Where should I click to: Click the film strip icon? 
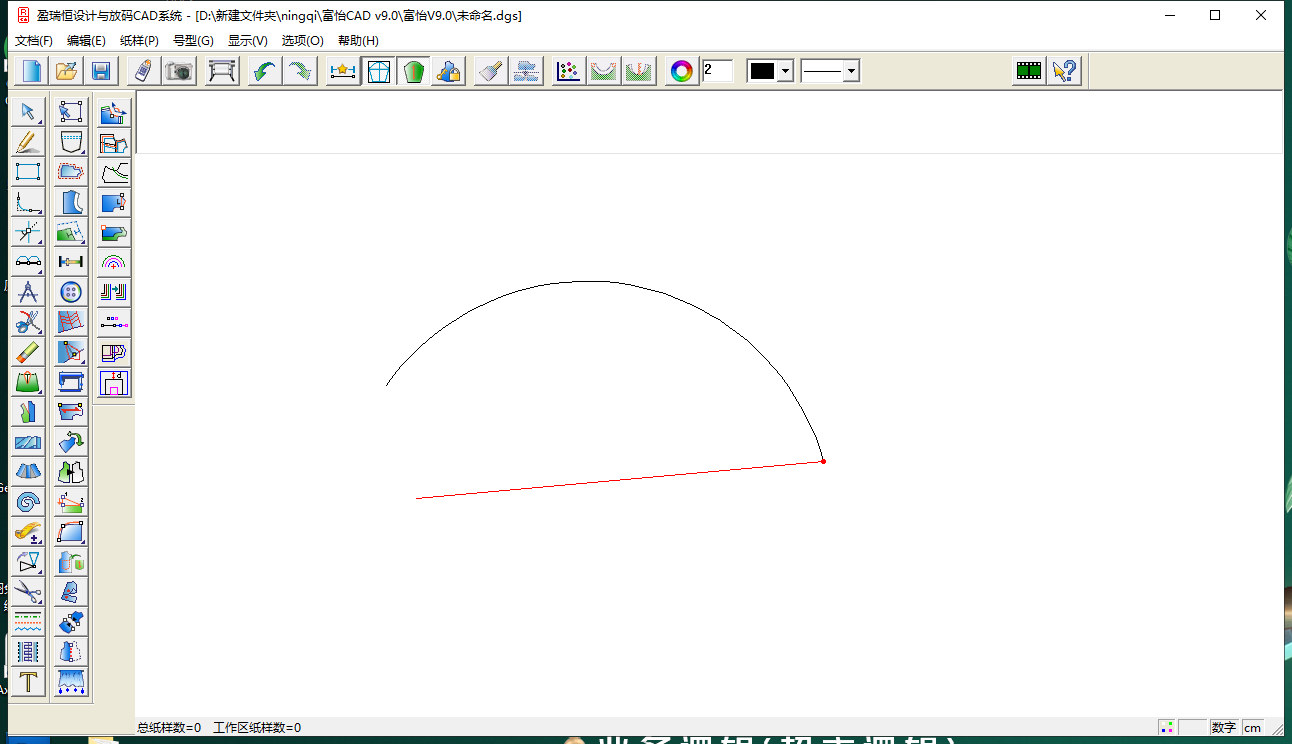pyautogui.click(x=1029, y=71)
